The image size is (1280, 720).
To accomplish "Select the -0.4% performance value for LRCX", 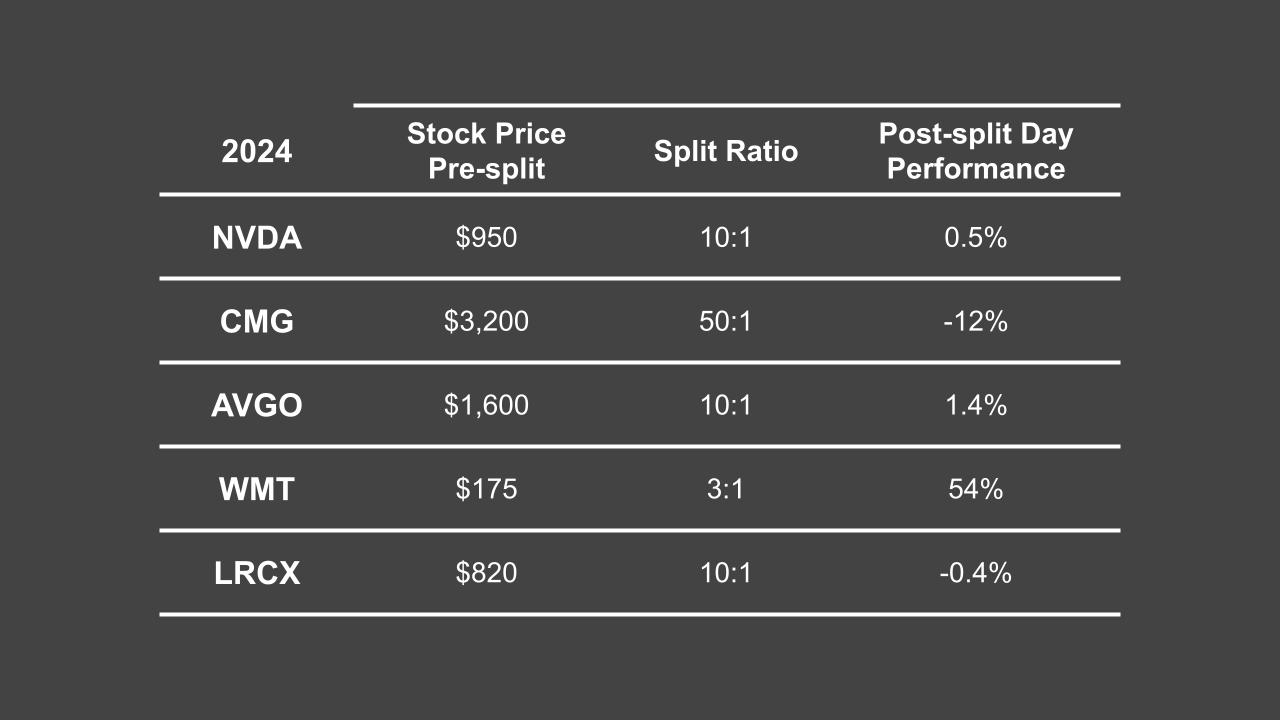I will pyautogui.click(x=975, y=574).
